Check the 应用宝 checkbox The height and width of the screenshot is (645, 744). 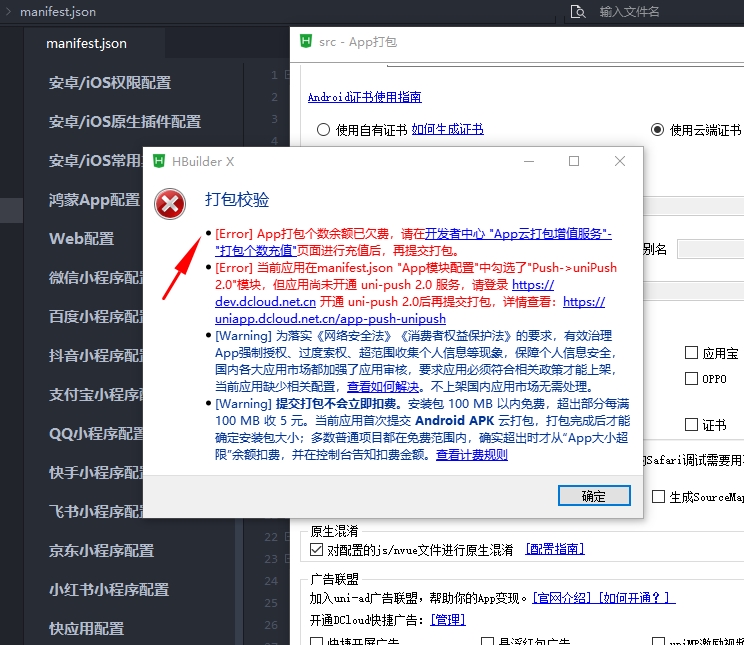click(x=691, y=353)
